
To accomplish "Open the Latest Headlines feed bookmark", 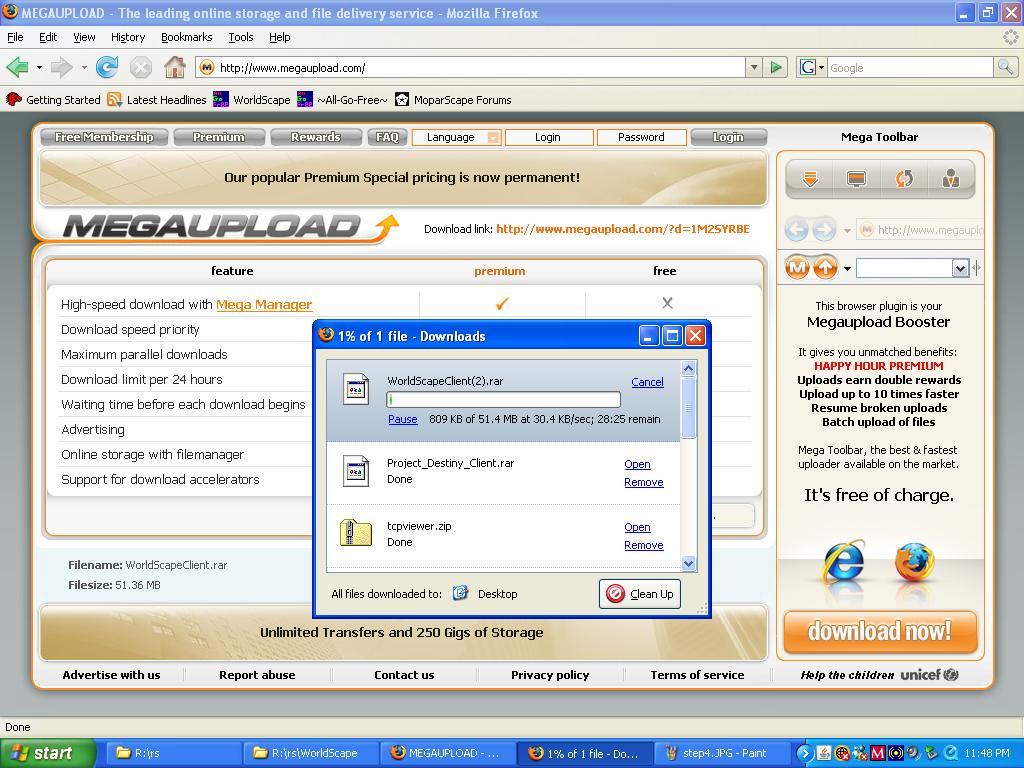I will (x=157, y=99).
